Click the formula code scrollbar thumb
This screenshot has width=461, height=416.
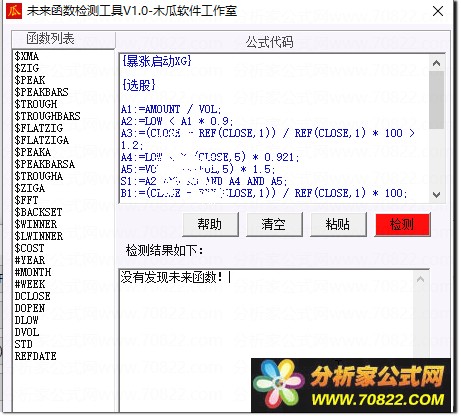(x=436, y=99)
